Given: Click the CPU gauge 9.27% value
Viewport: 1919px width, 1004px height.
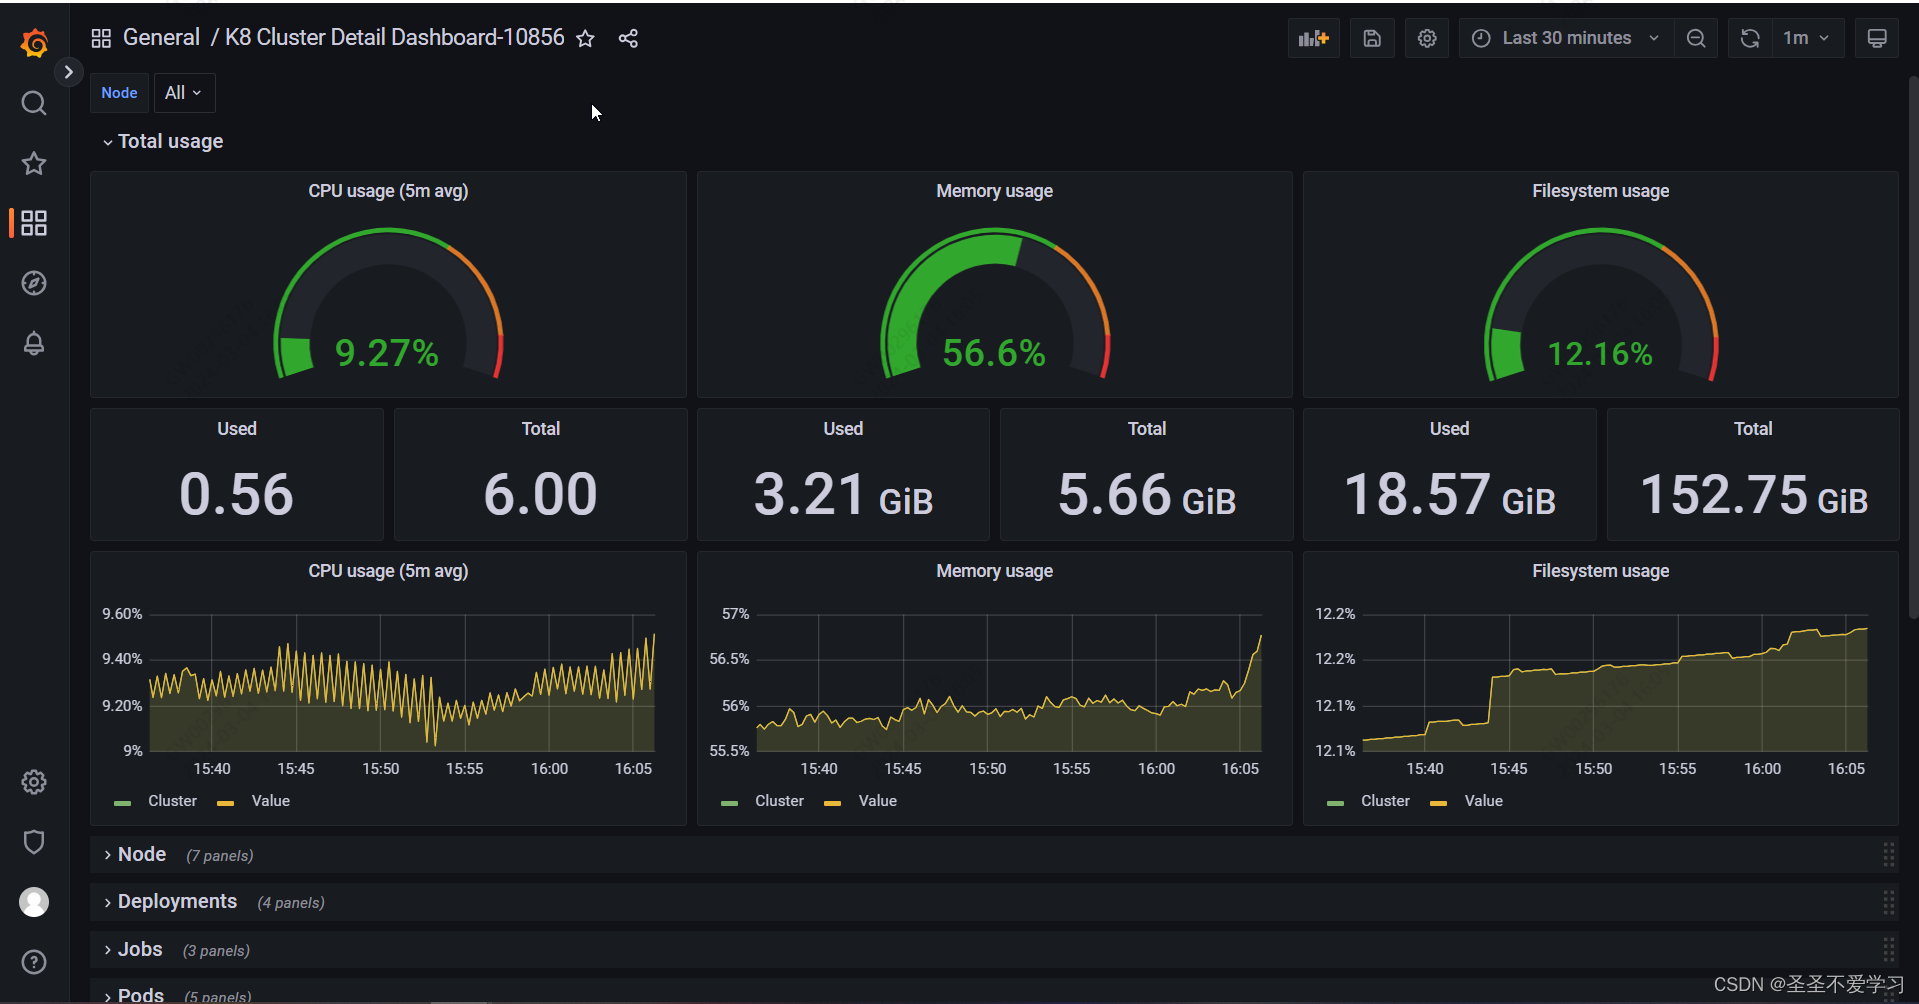Looking at the screenshot, I should point(387,353).
